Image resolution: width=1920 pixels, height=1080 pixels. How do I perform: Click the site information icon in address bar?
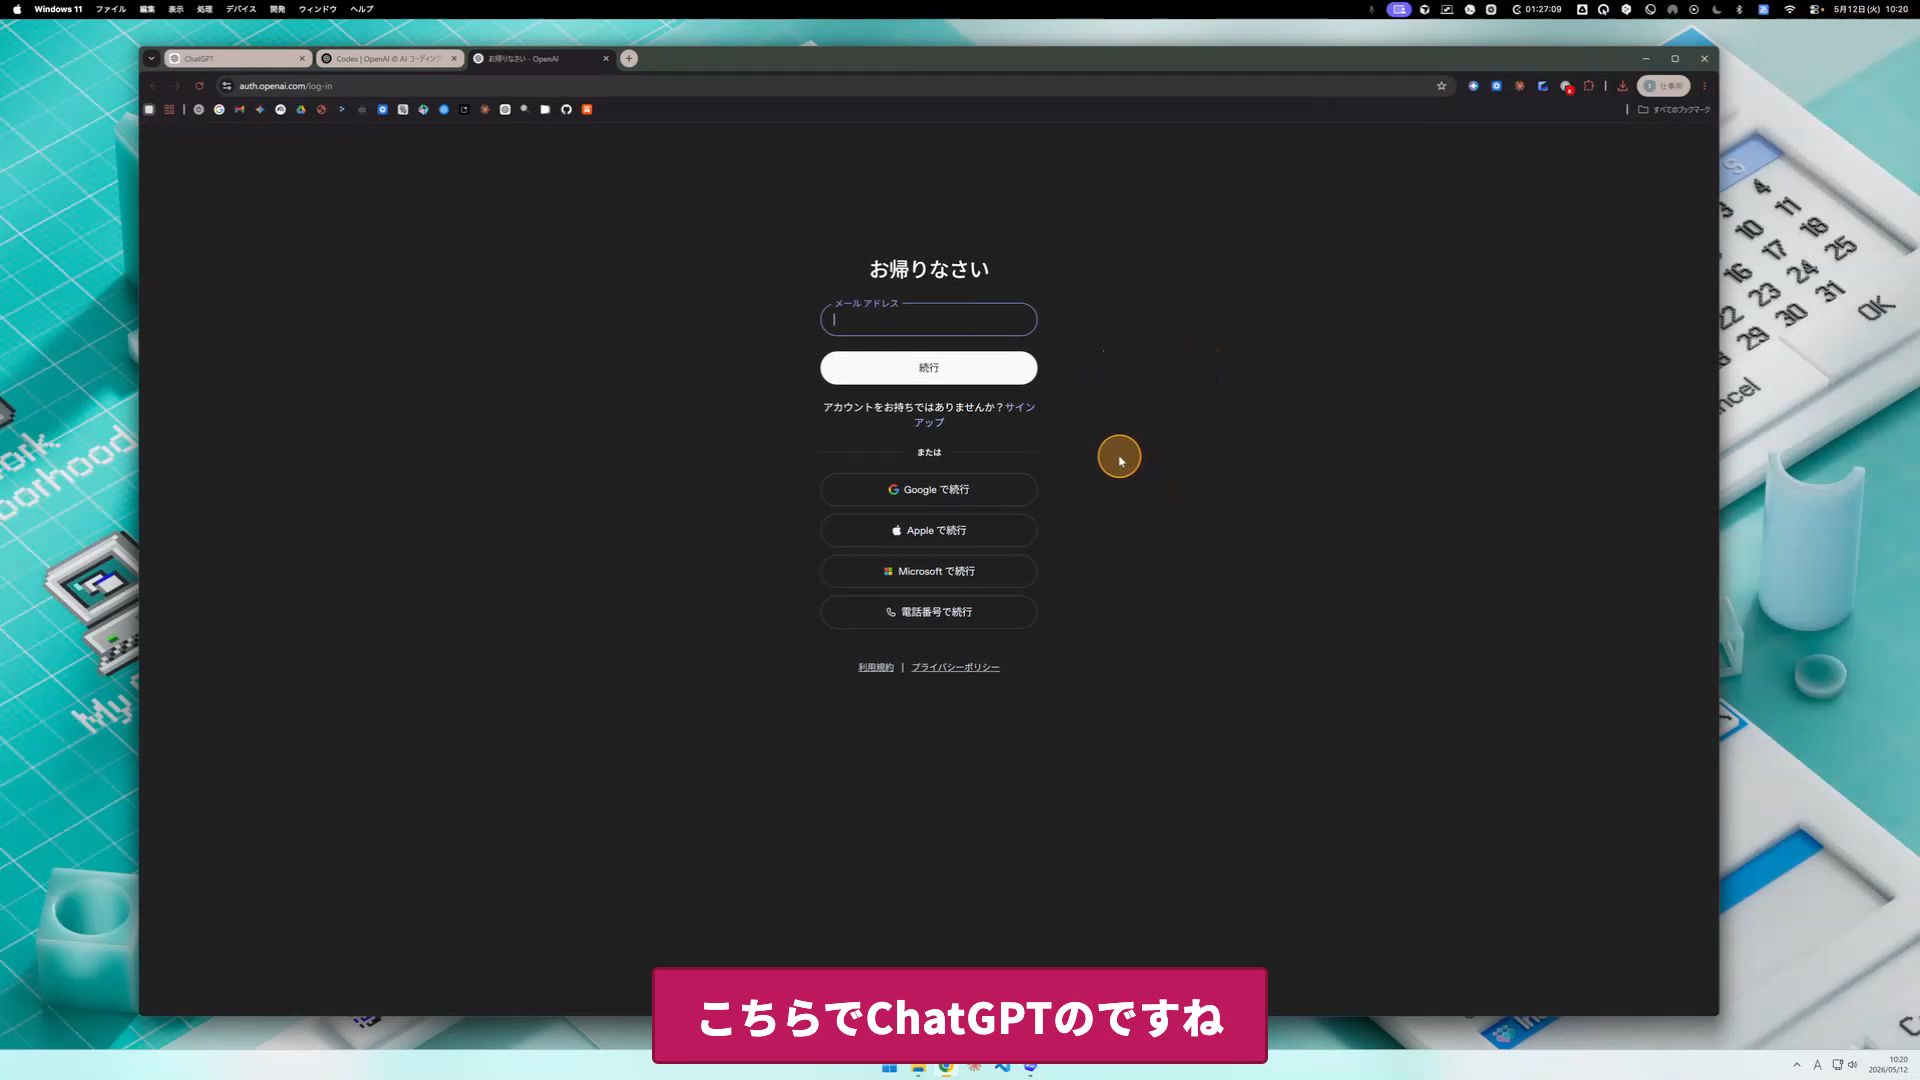(227, 86)
